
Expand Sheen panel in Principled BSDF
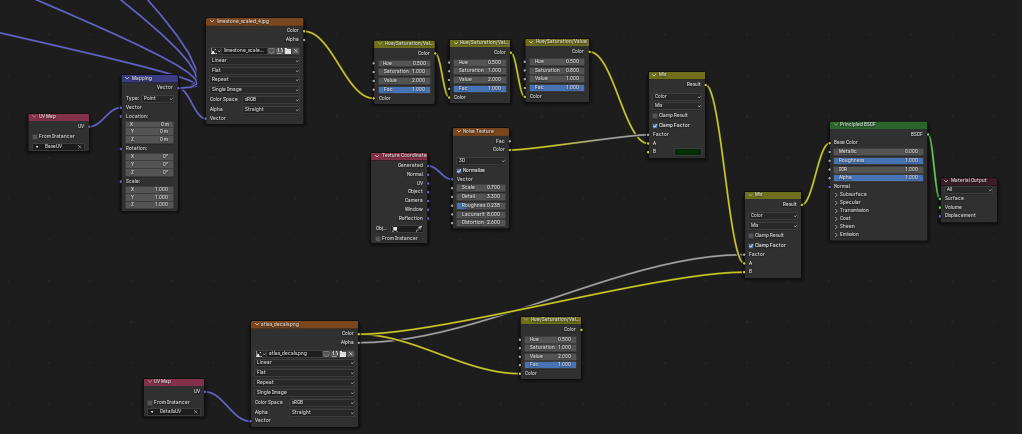(x=836, y=226)
